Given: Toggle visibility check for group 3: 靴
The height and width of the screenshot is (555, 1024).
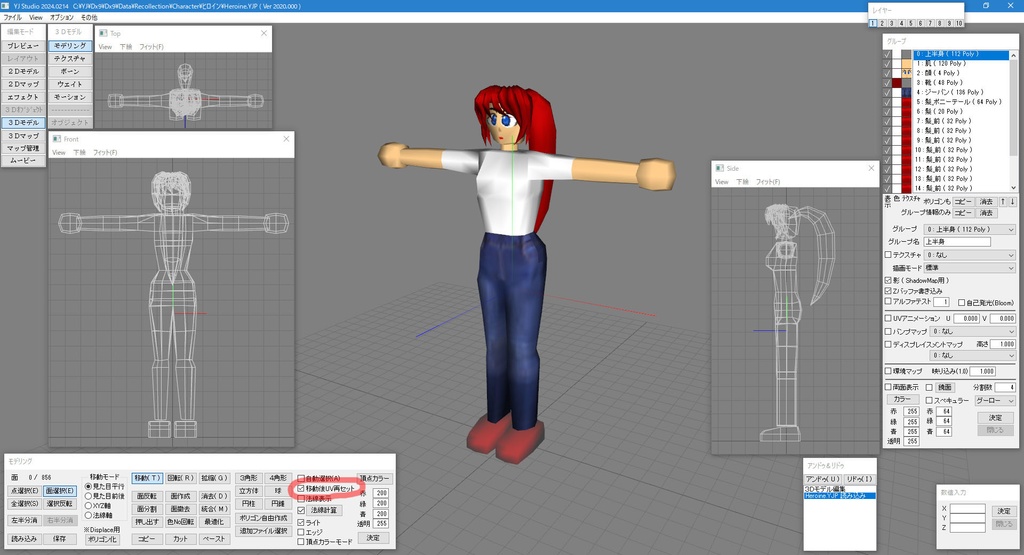Looking at the screenshot, I should 887,83.
